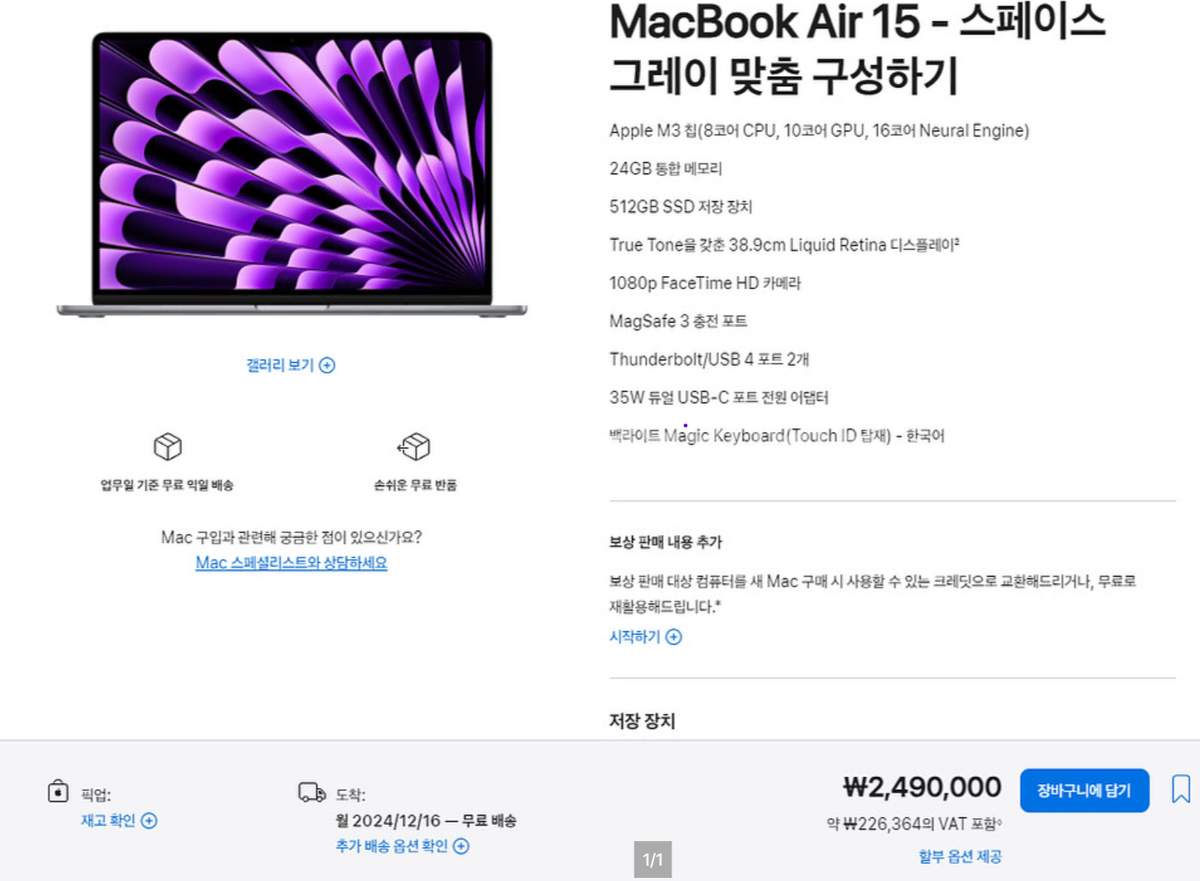
Task: Click the plus icon beside 추가 배송 옵션 확인
Action: tap(461, 846)
